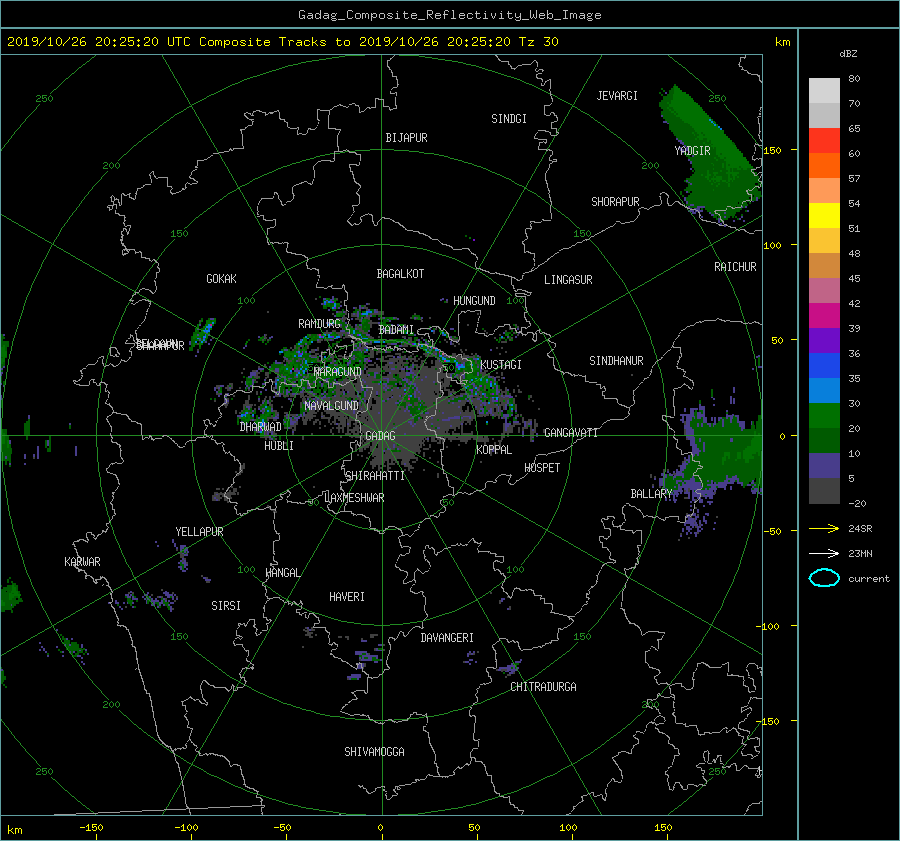Click the KUSTAGI city label
The image size is (900, 841).
click(501, 365)
